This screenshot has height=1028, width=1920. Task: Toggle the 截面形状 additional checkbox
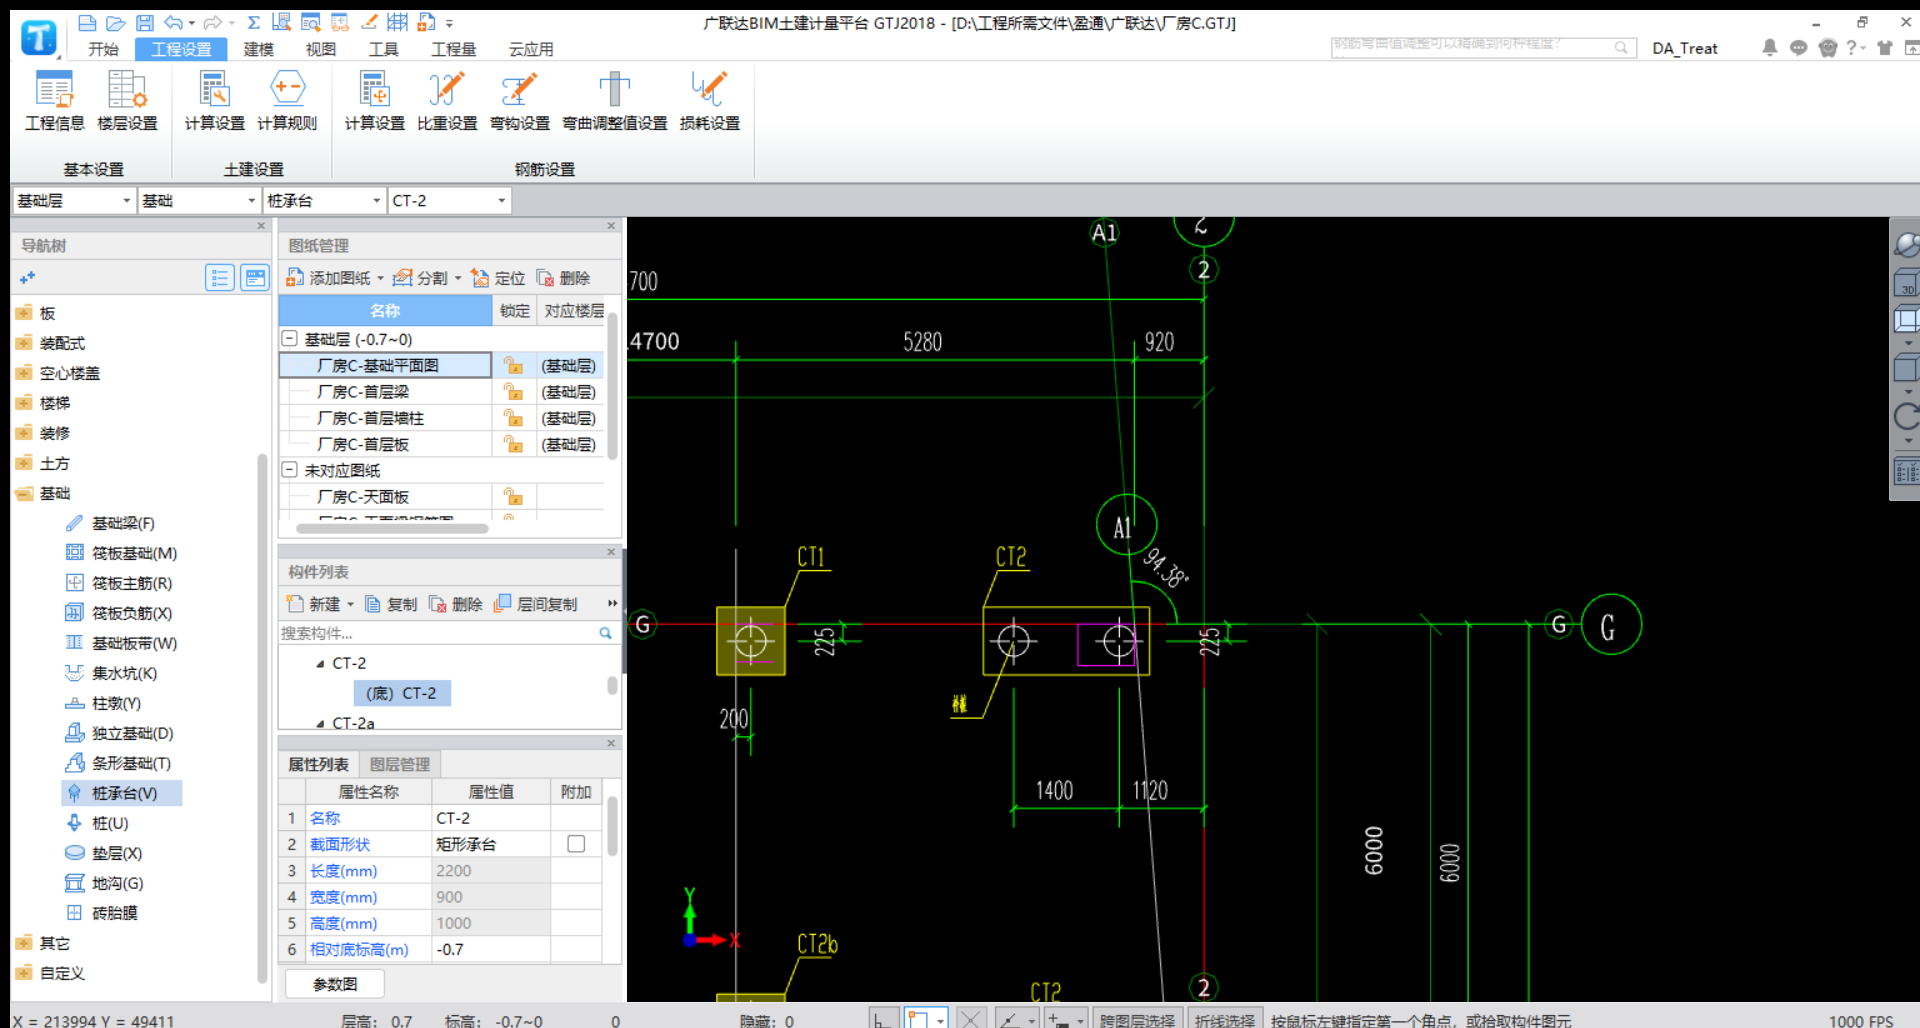[x=576, y=844]
